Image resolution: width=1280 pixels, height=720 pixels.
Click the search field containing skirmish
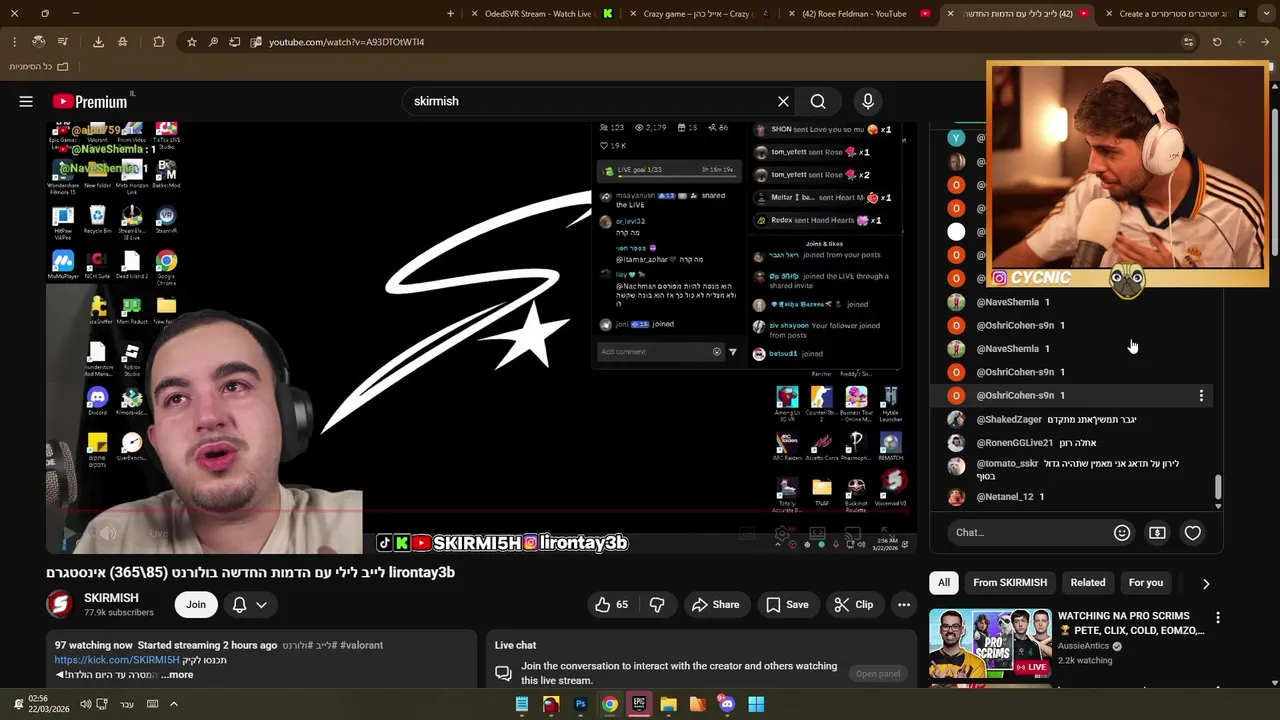point(590,101)
